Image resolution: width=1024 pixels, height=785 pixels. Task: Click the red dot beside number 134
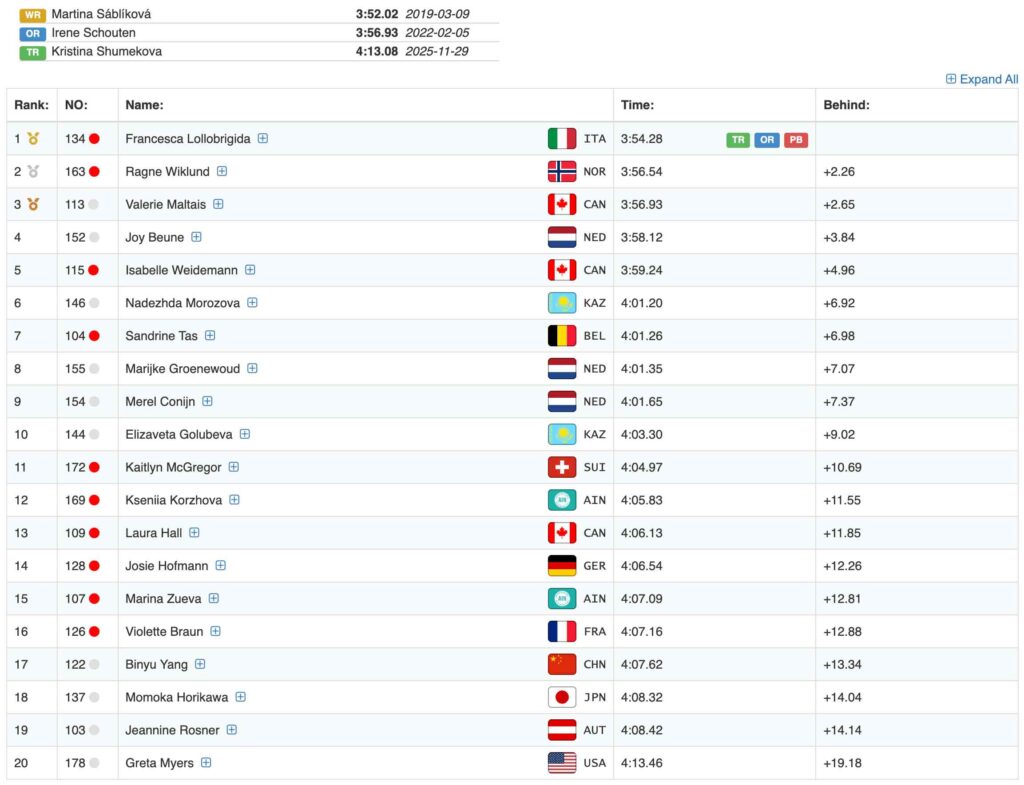pos(94,139)
